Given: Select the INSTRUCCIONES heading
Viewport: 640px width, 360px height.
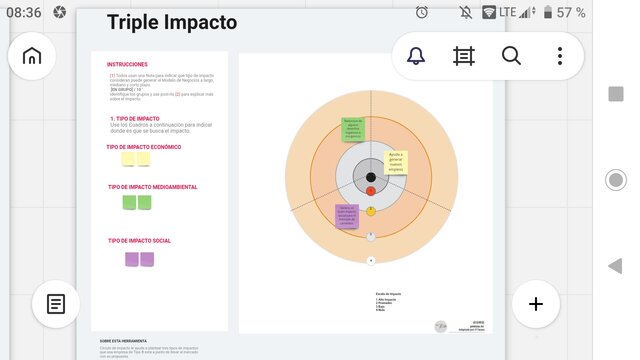Looking at the screenshot, I should (127, 64).
